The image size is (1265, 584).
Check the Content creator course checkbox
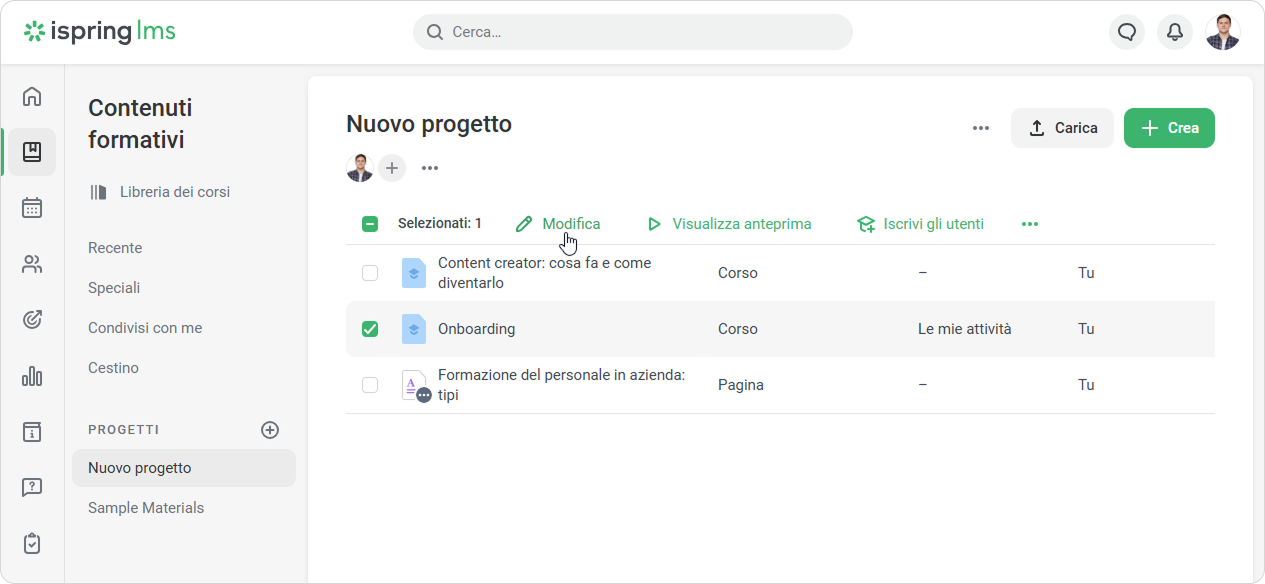tap(370, 273)
